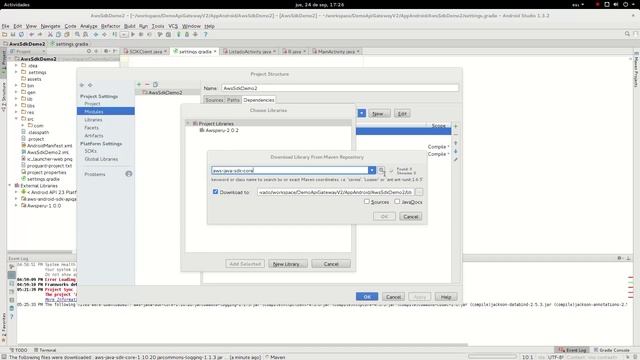
Task: Switch to settings.gradle editor tab
Action: coord(195,52)
